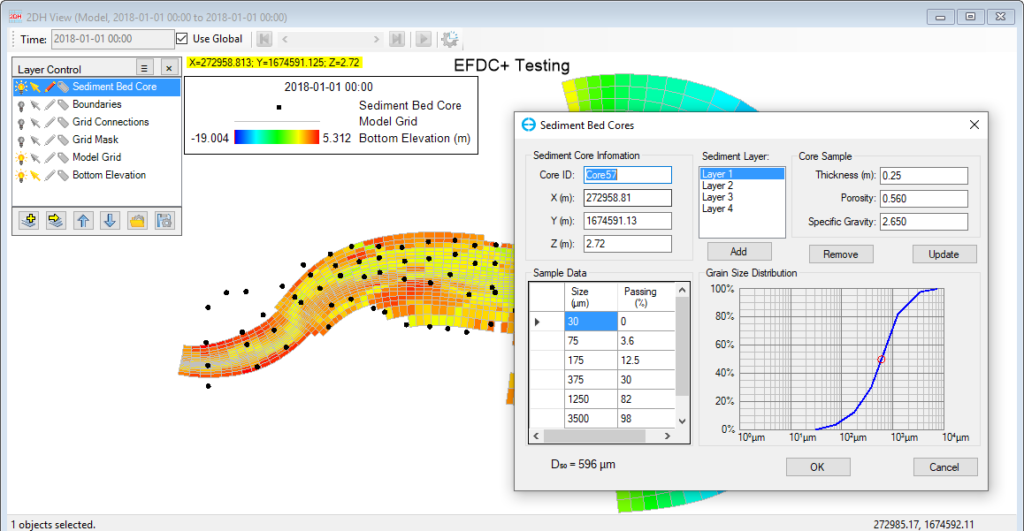Toggle visibility bulb of Model Grid layer

click(x=20, y=158)
